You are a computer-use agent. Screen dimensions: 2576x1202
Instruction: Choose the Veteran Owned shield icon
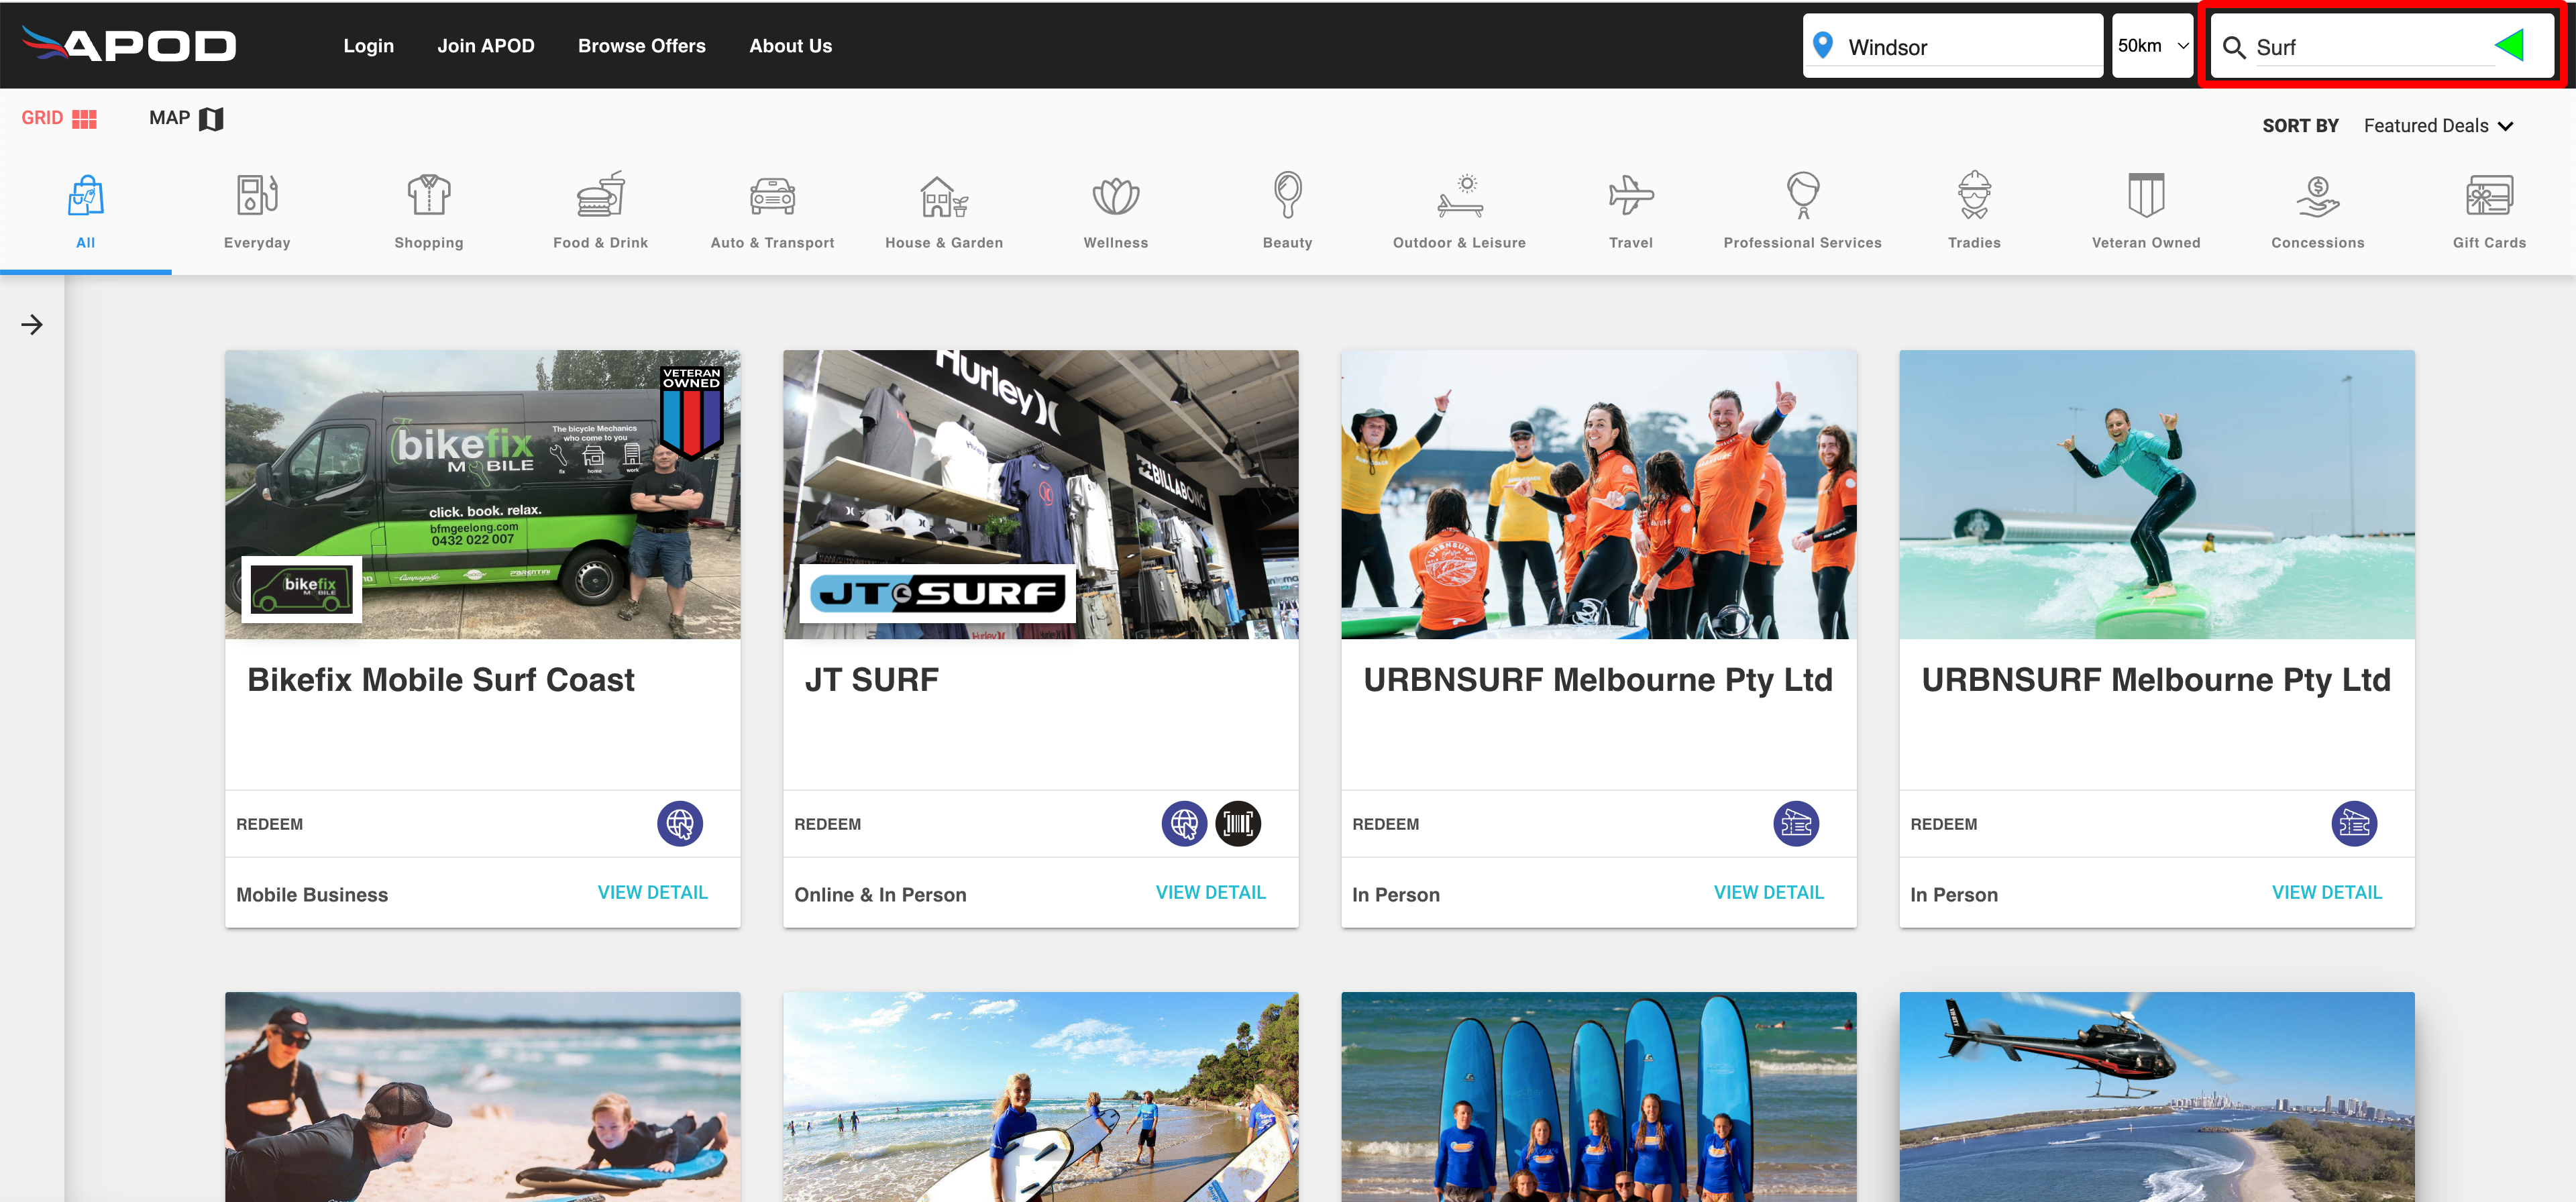click(2146, 195)
